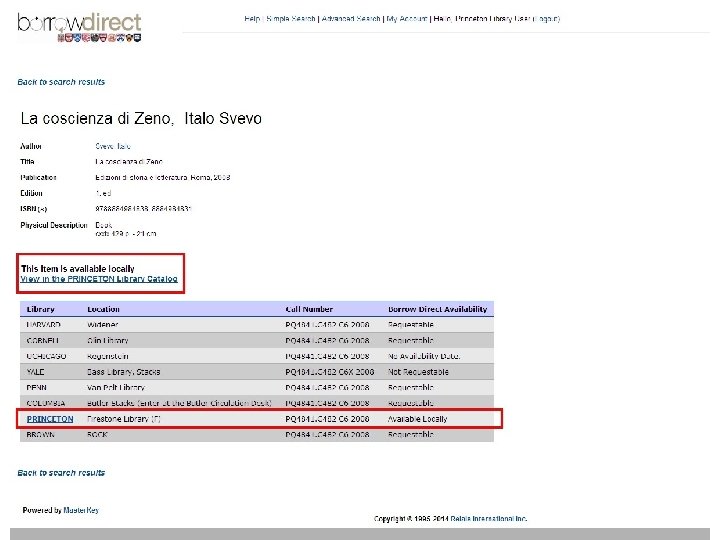Screen dimensions: 720x540
Task: Open My Account page
Action: coord(407,19)
